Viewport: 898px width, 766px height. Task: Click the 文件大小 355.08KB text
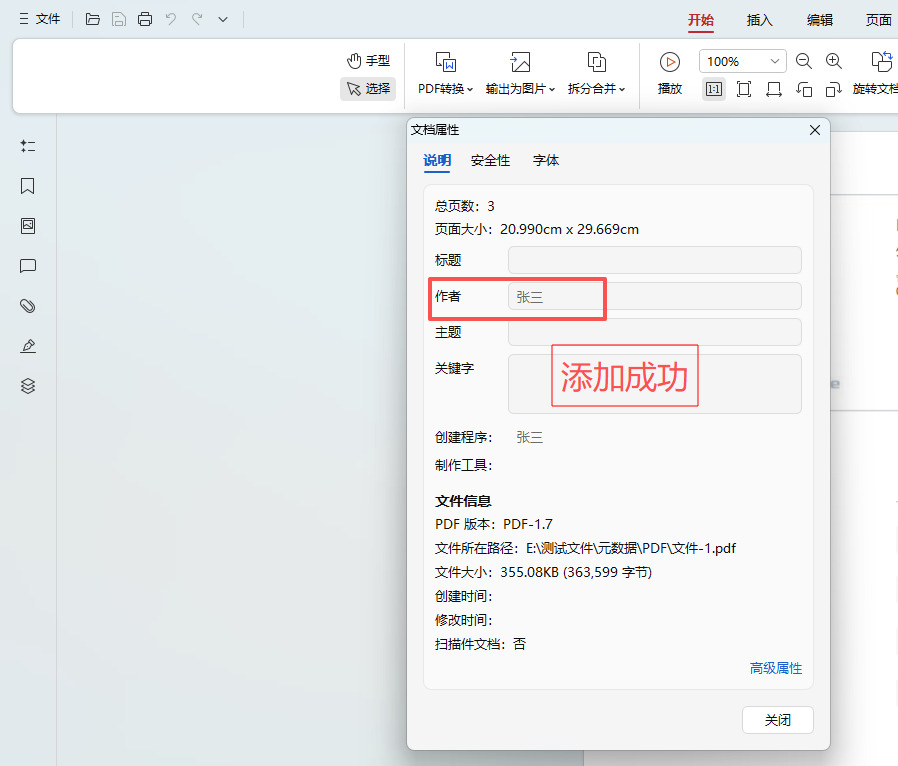click(x=543, y=572)
